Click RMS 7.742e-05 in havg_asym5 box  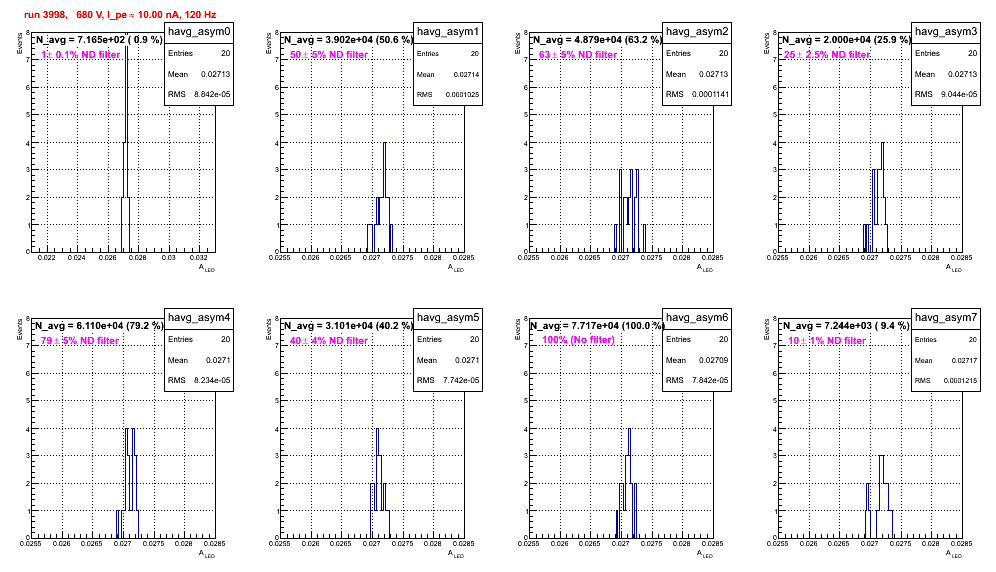(448, 380)
